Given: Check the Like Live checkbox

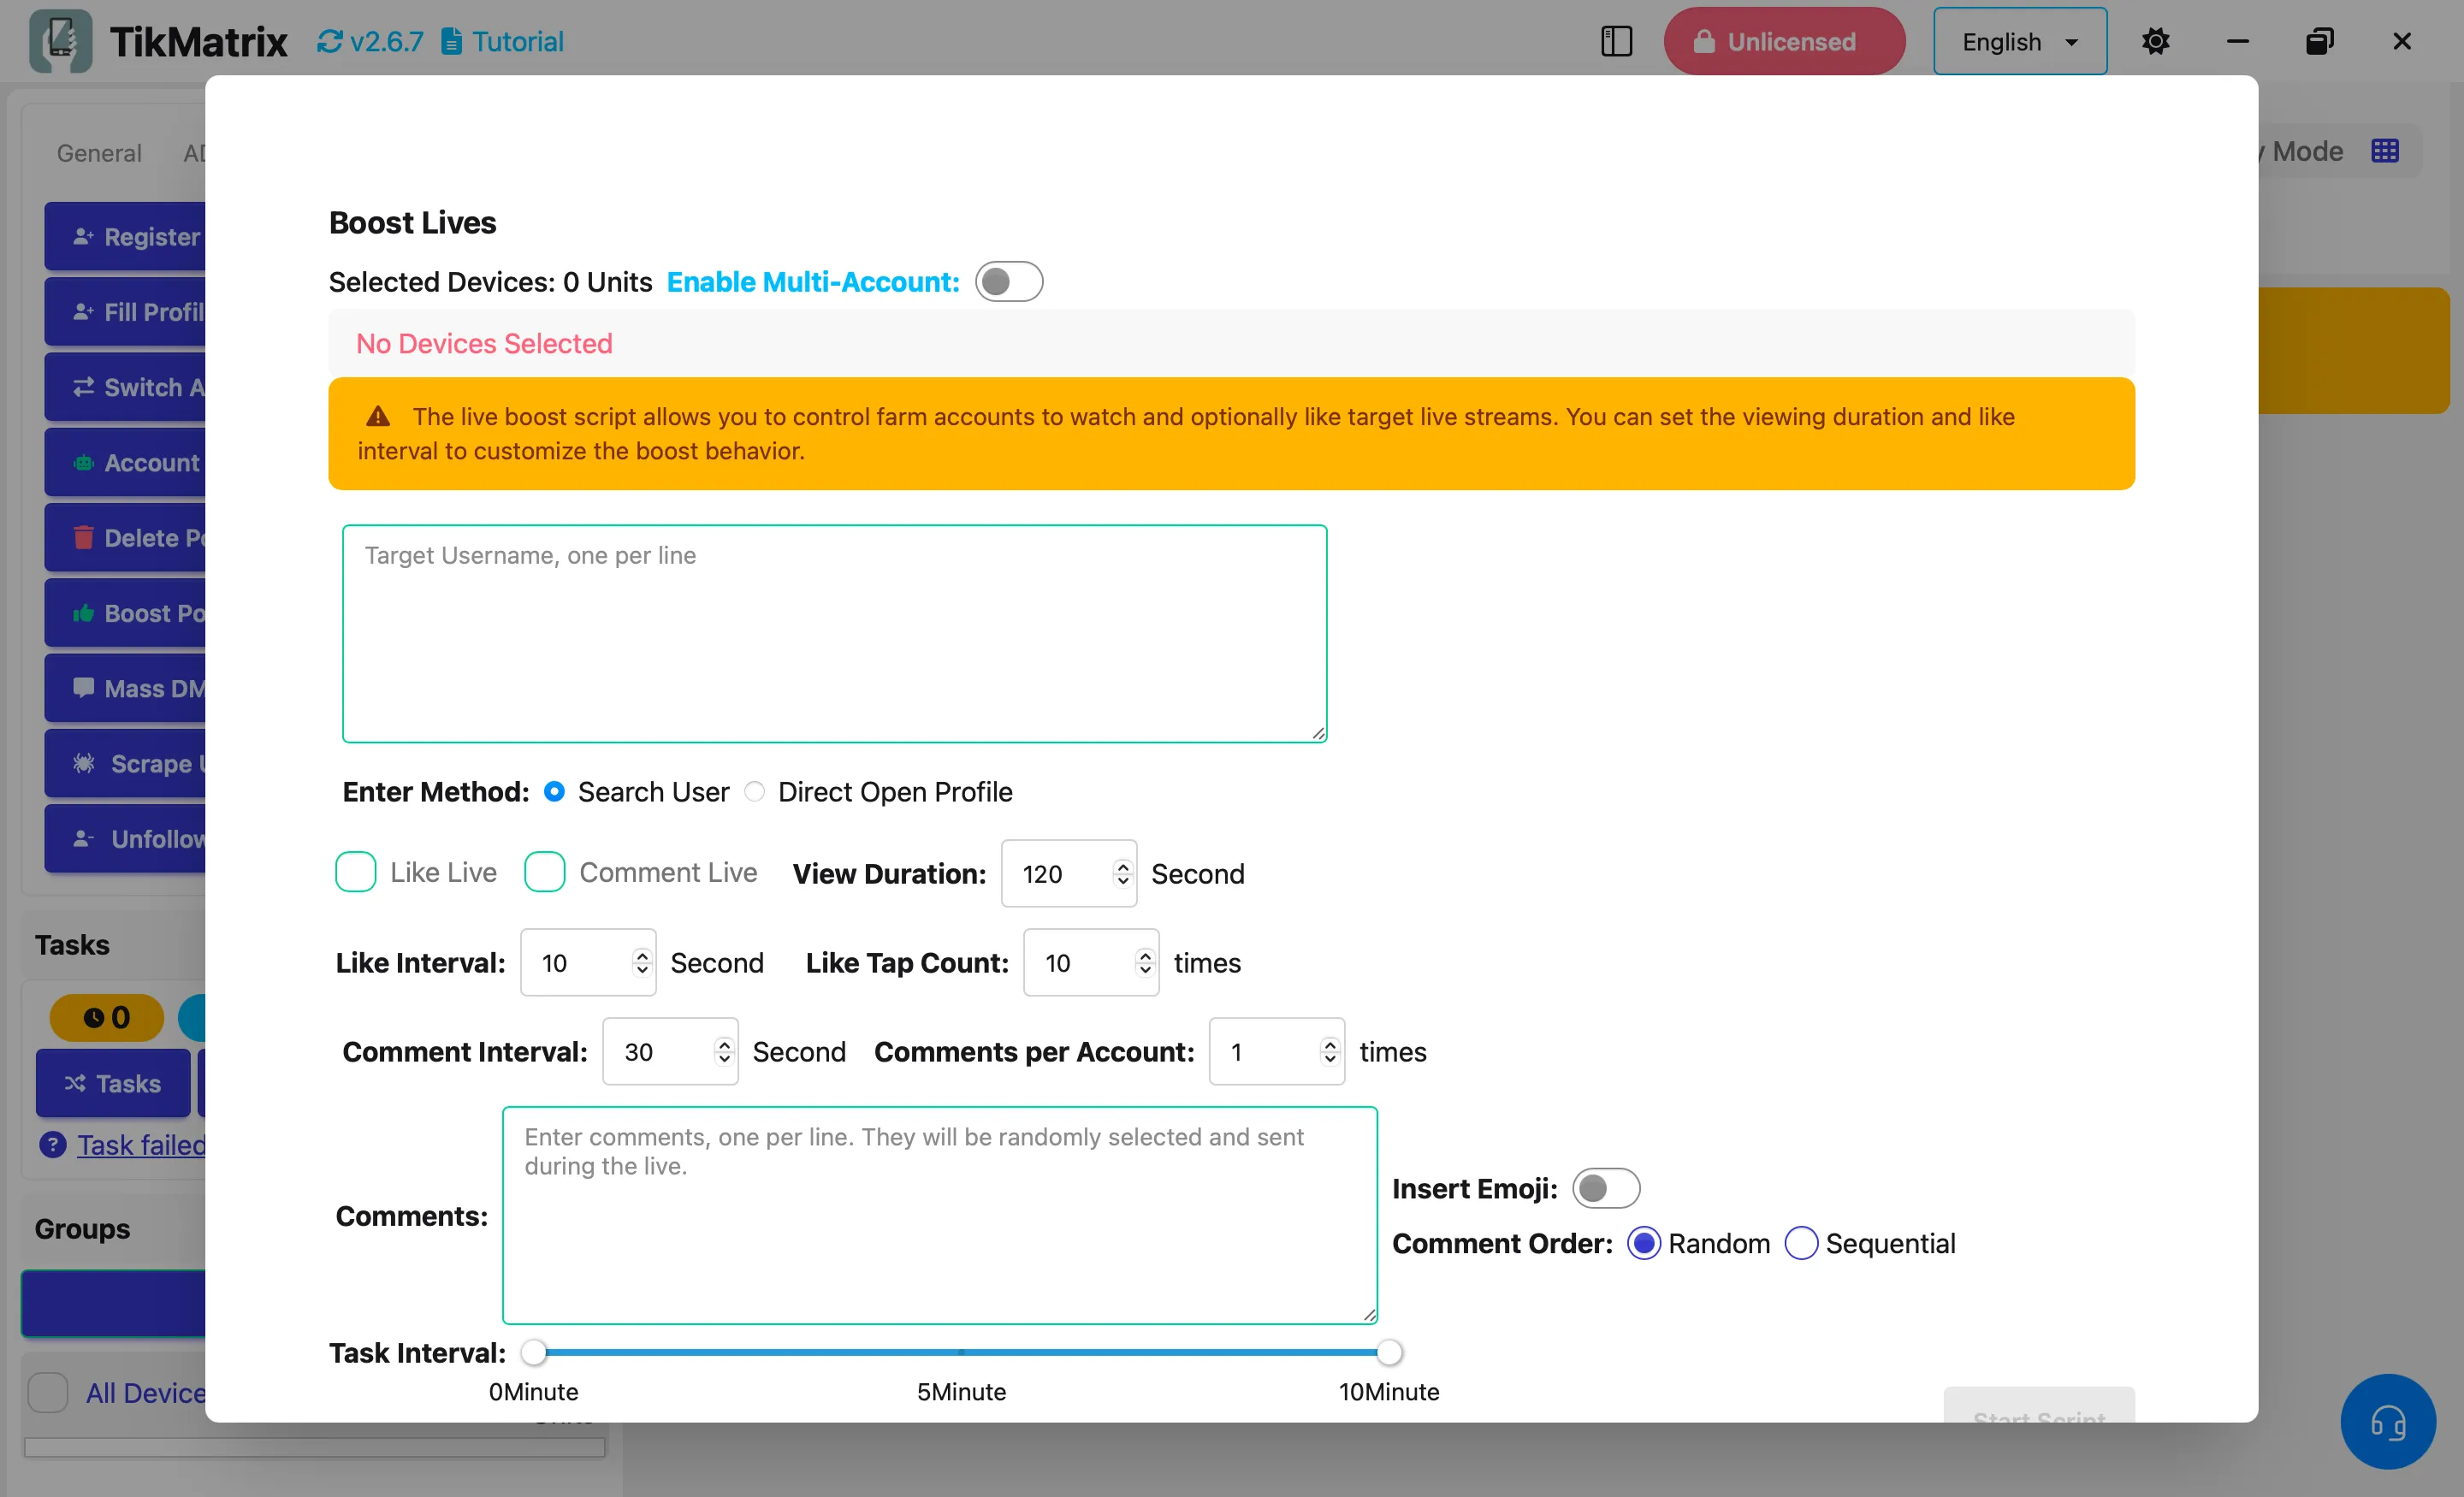Looking at the screenshot, I should click(x=355, y=872).
